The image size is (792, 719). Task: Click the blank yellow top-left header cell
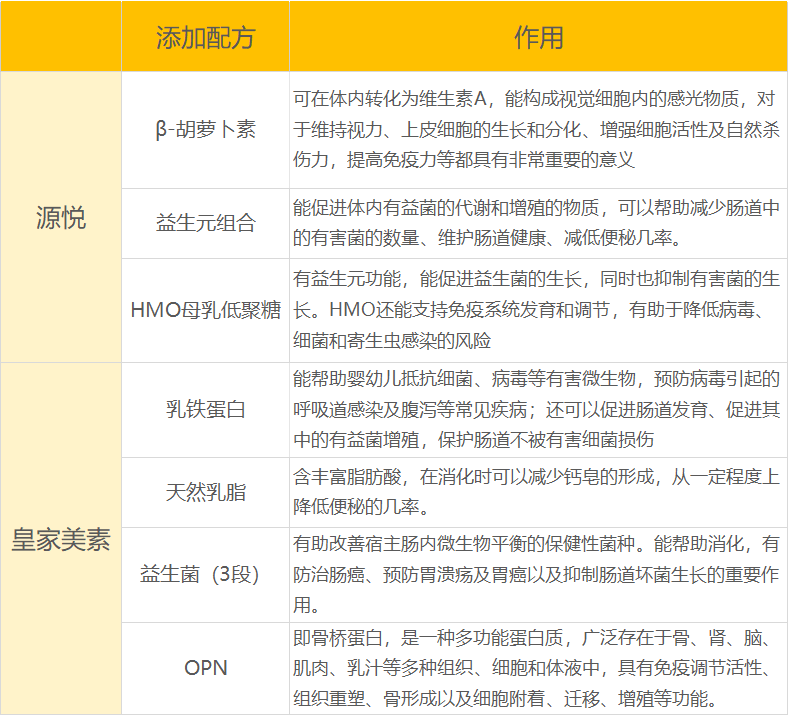60,38
